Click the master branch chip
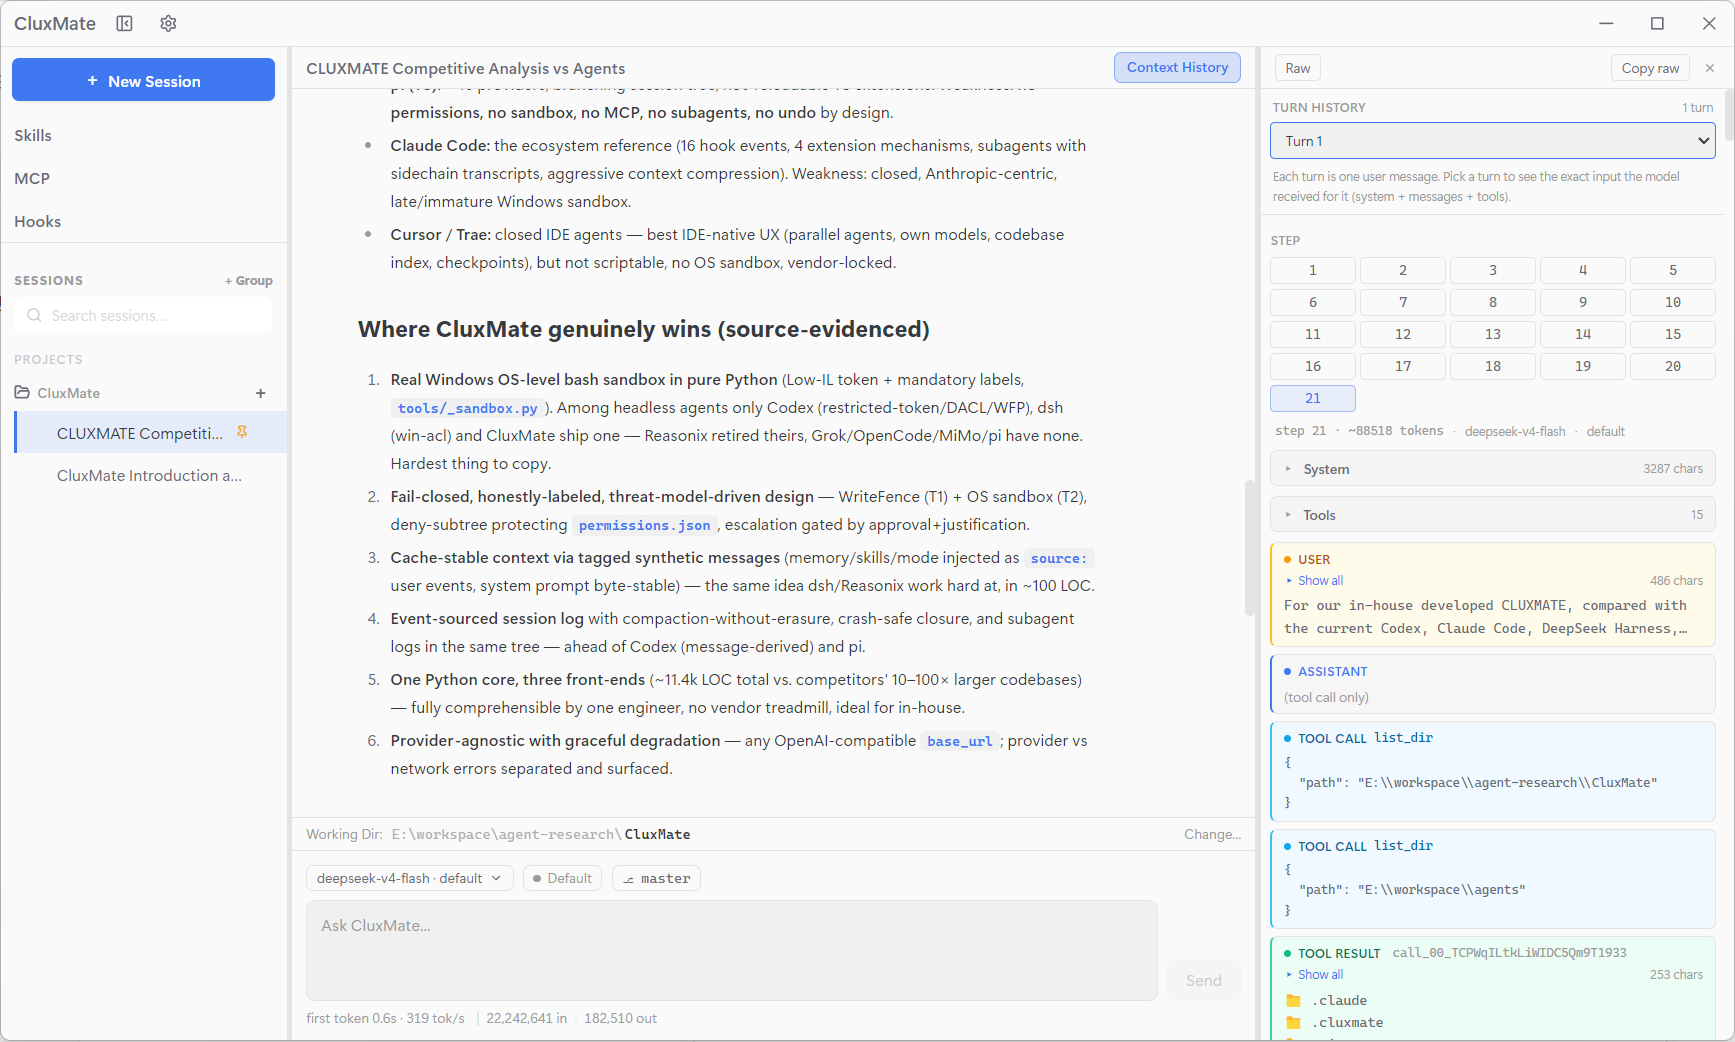Image resolution: width=1735 pixels, height=1042 pixels. pos(656,878)
